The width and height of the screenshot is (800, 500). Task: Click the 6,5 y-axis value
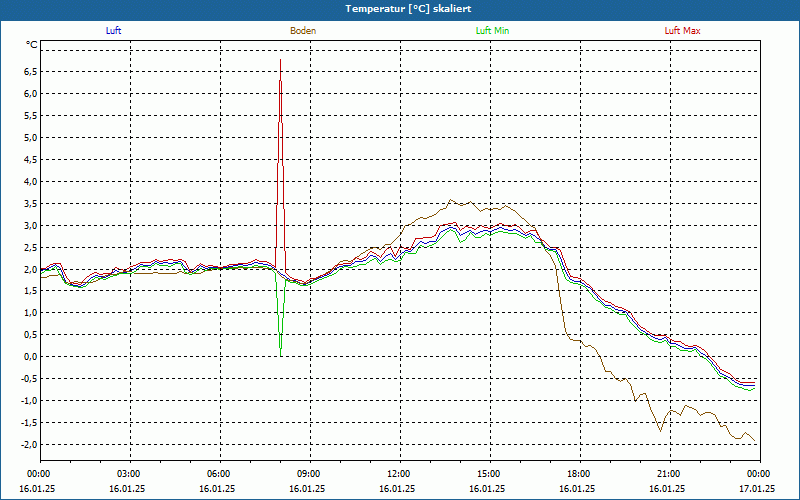31,72
